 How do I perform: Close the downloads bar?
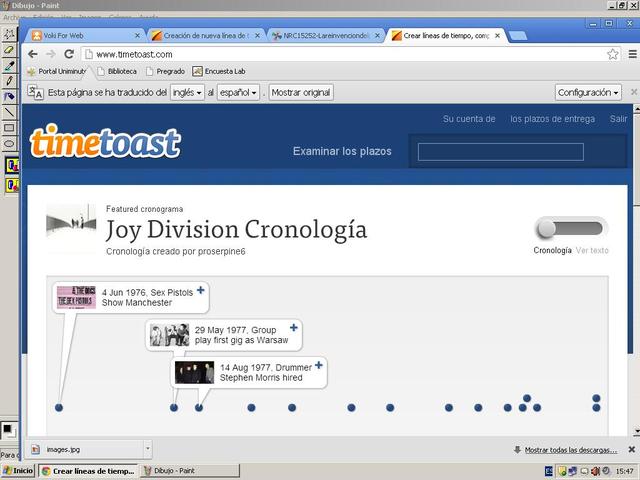coord(631,449)
